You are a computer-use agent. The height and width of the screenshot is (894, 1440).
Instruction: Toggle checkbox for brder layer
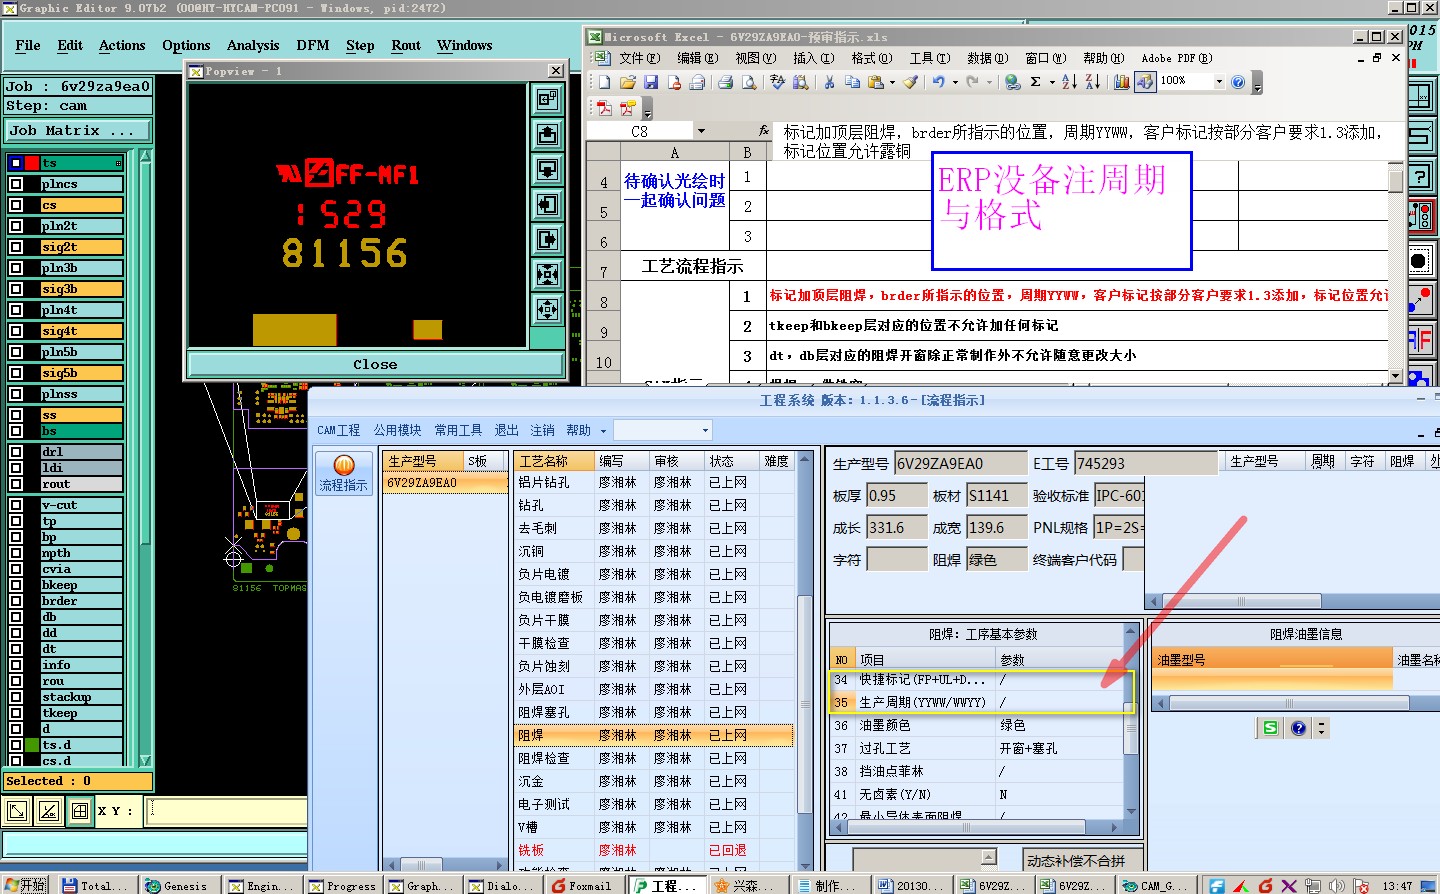16,601
